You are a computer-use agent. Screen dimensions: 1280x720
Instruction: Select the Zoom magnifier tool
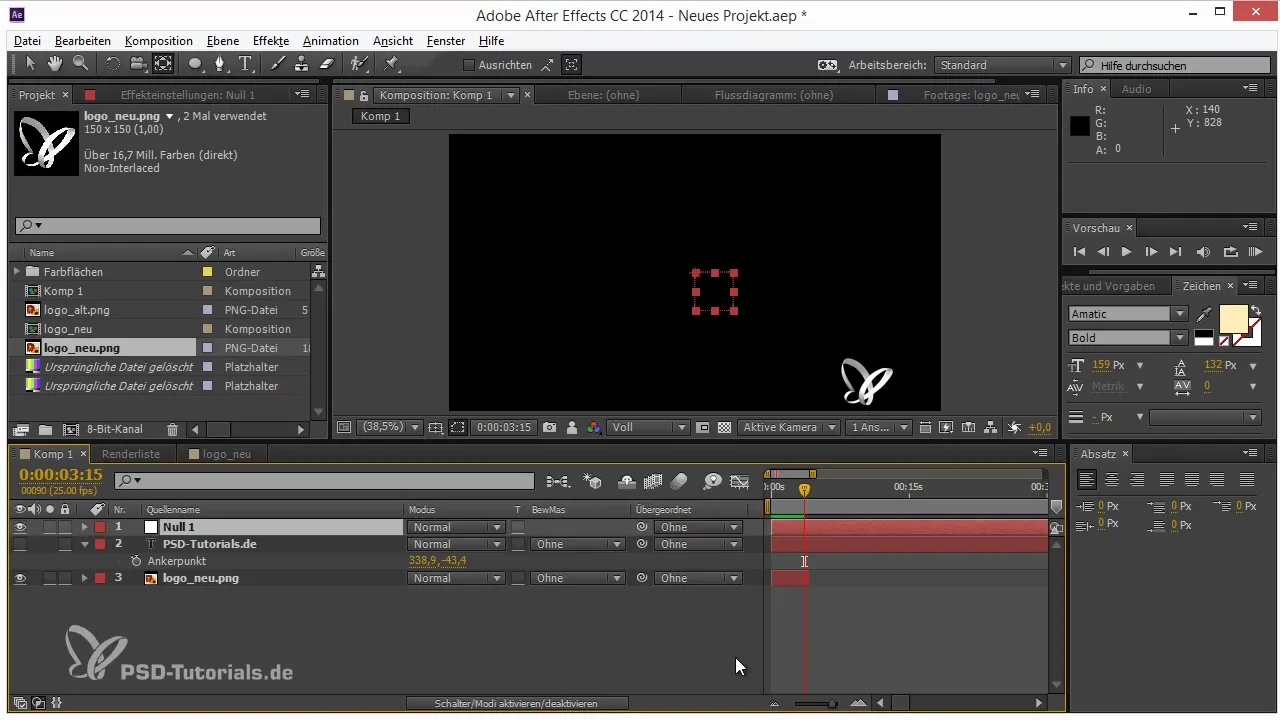pyautogui.click(x=79, y=64)
